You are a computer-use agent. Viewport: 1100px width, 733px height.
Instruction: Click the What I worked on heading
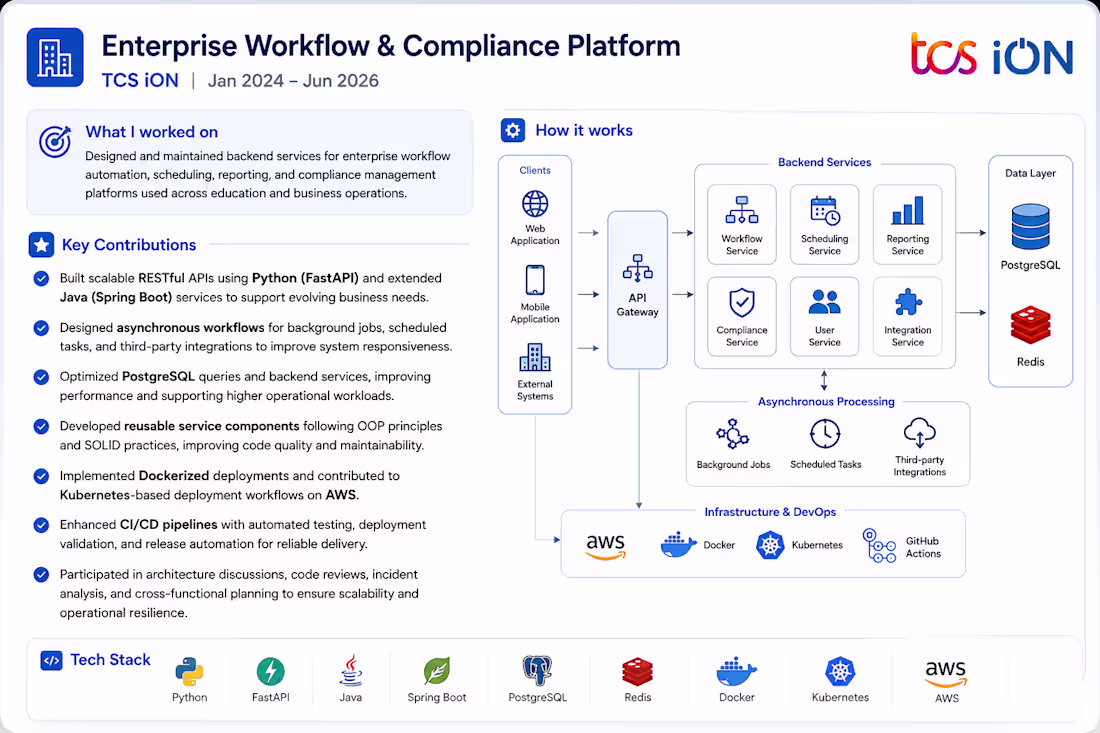click(x=152, y=132)
